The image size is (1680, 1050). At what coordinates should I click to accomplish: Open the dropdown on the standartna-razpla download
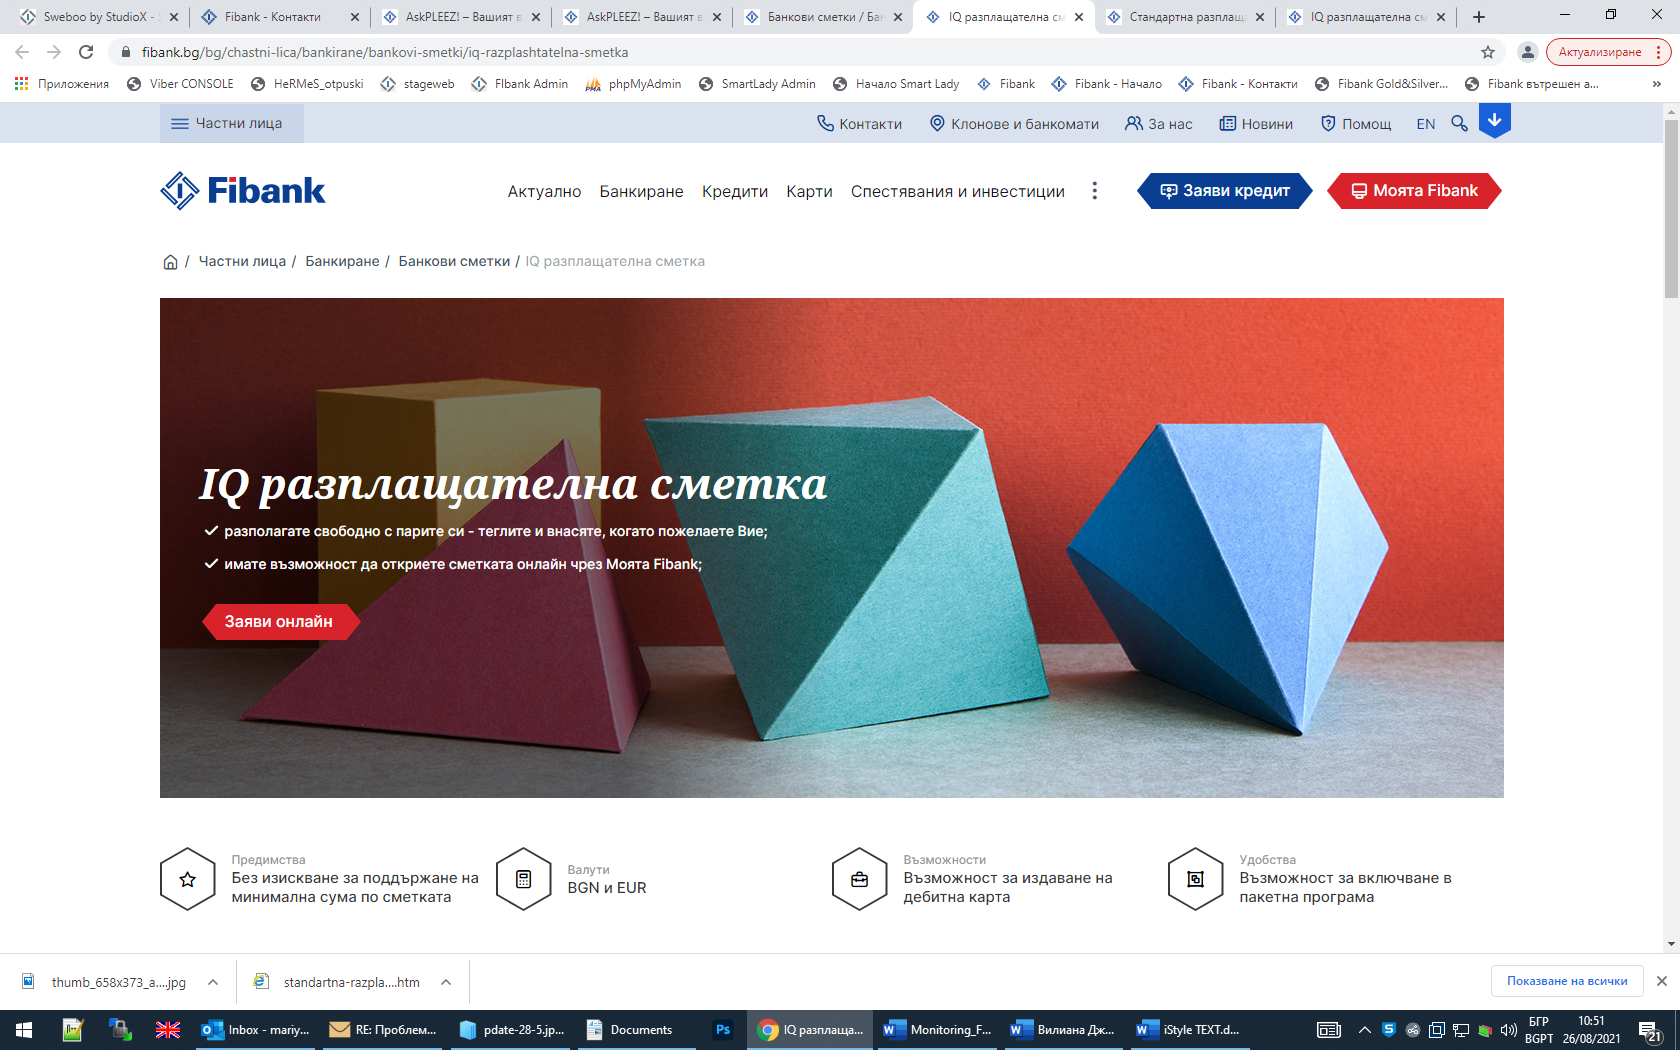[x=446, y=982]
